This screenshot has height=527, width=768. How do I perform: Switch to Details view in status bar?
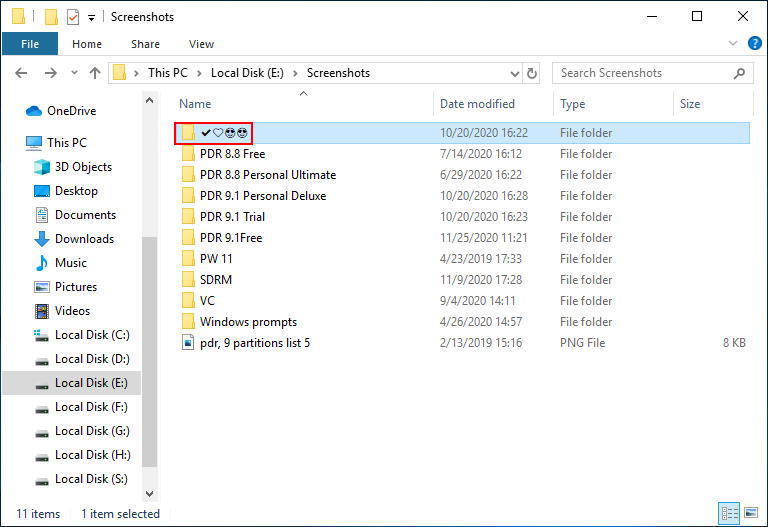pyautogui.click(x=729, y=513)
